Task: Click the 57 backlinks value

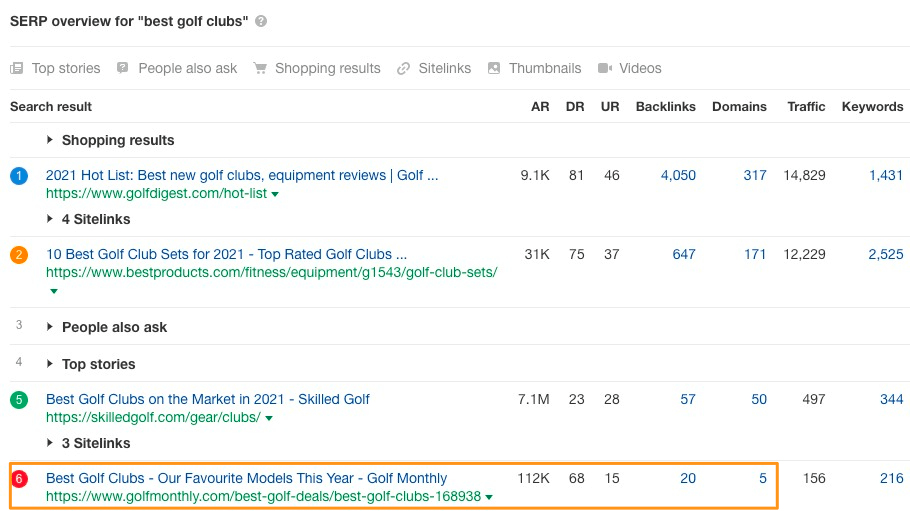Action: pyautogui.click(x=688, y=400)
